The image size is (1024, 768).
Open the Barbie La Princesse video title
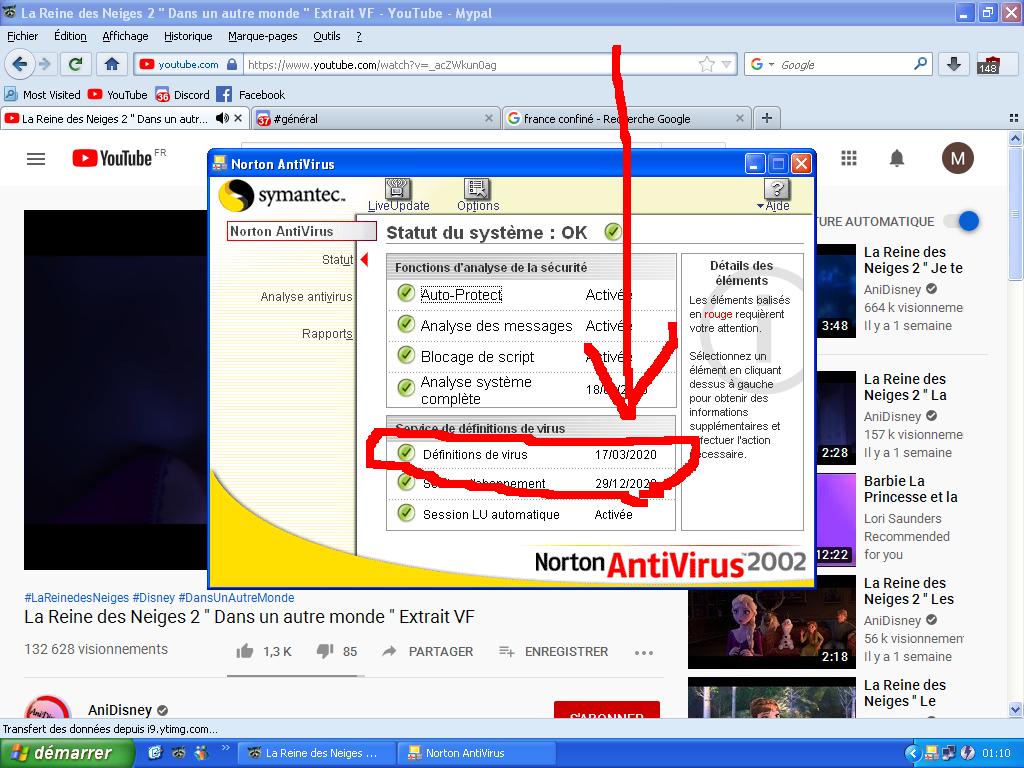pos(910,489)
